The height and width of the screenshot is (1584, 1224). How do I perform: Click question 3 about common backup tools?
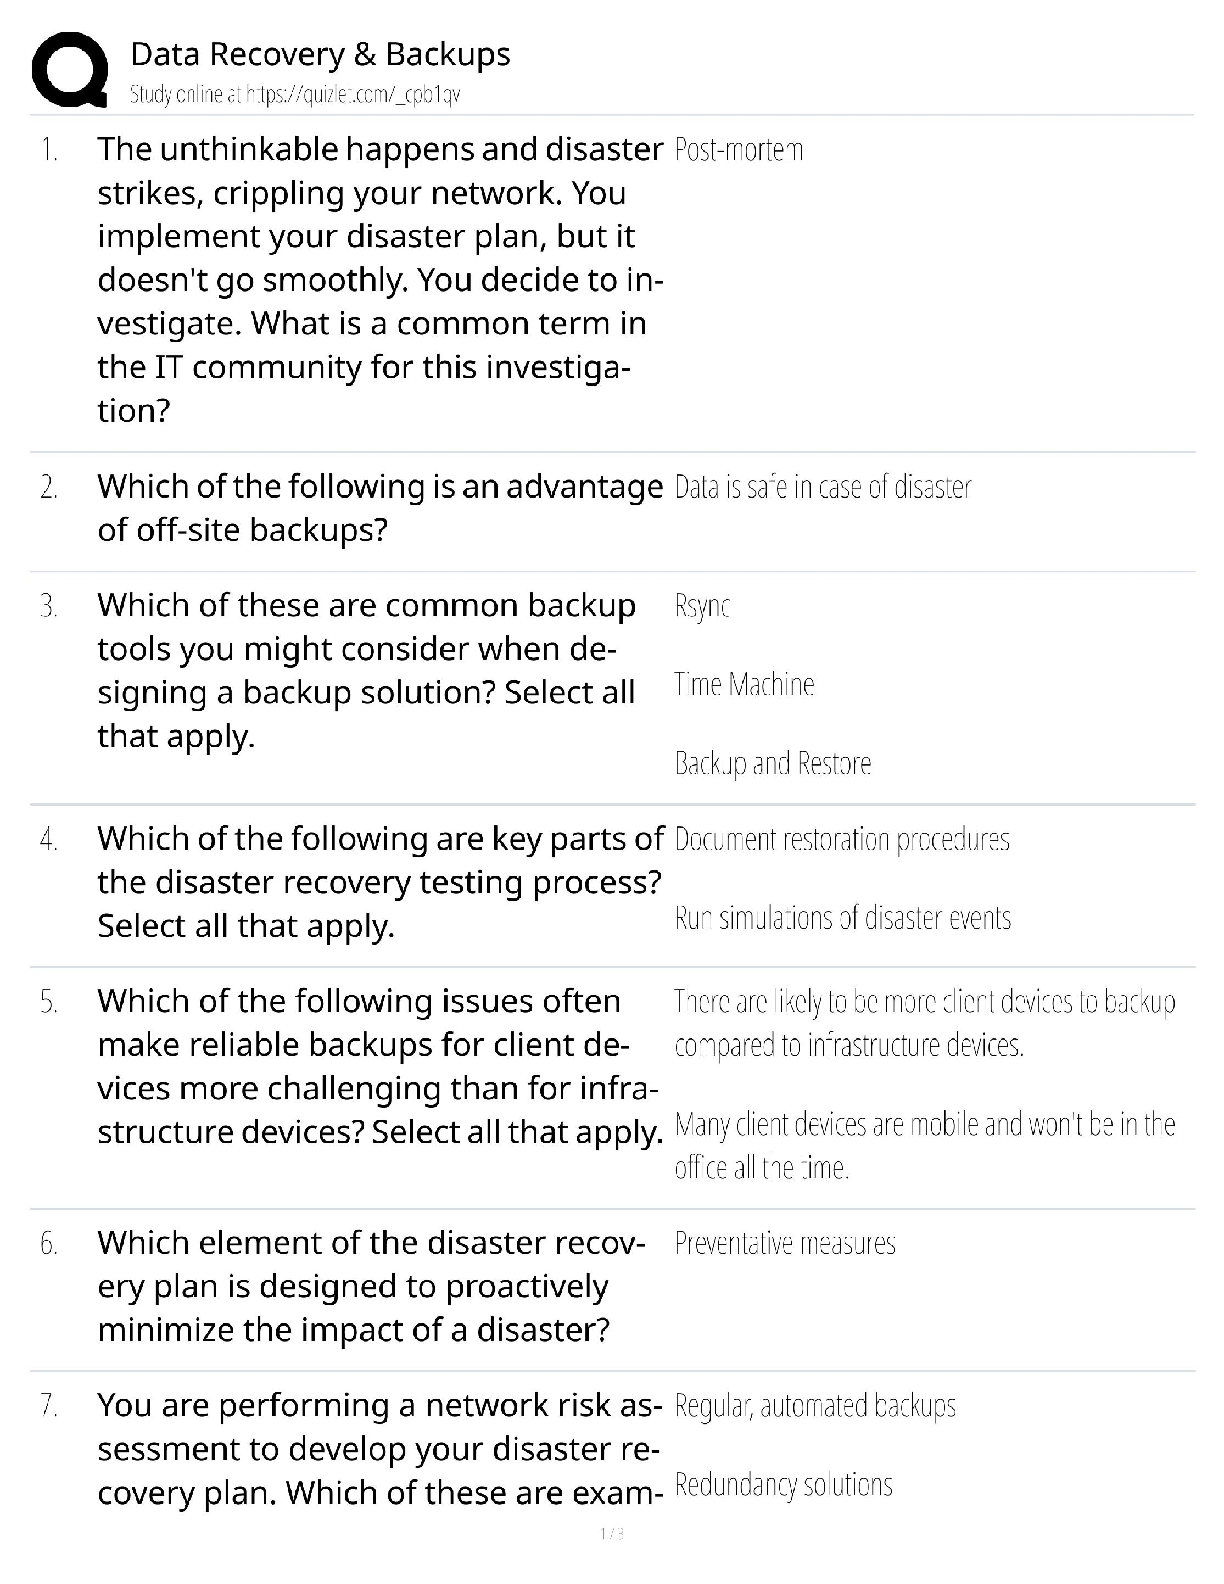366,670
